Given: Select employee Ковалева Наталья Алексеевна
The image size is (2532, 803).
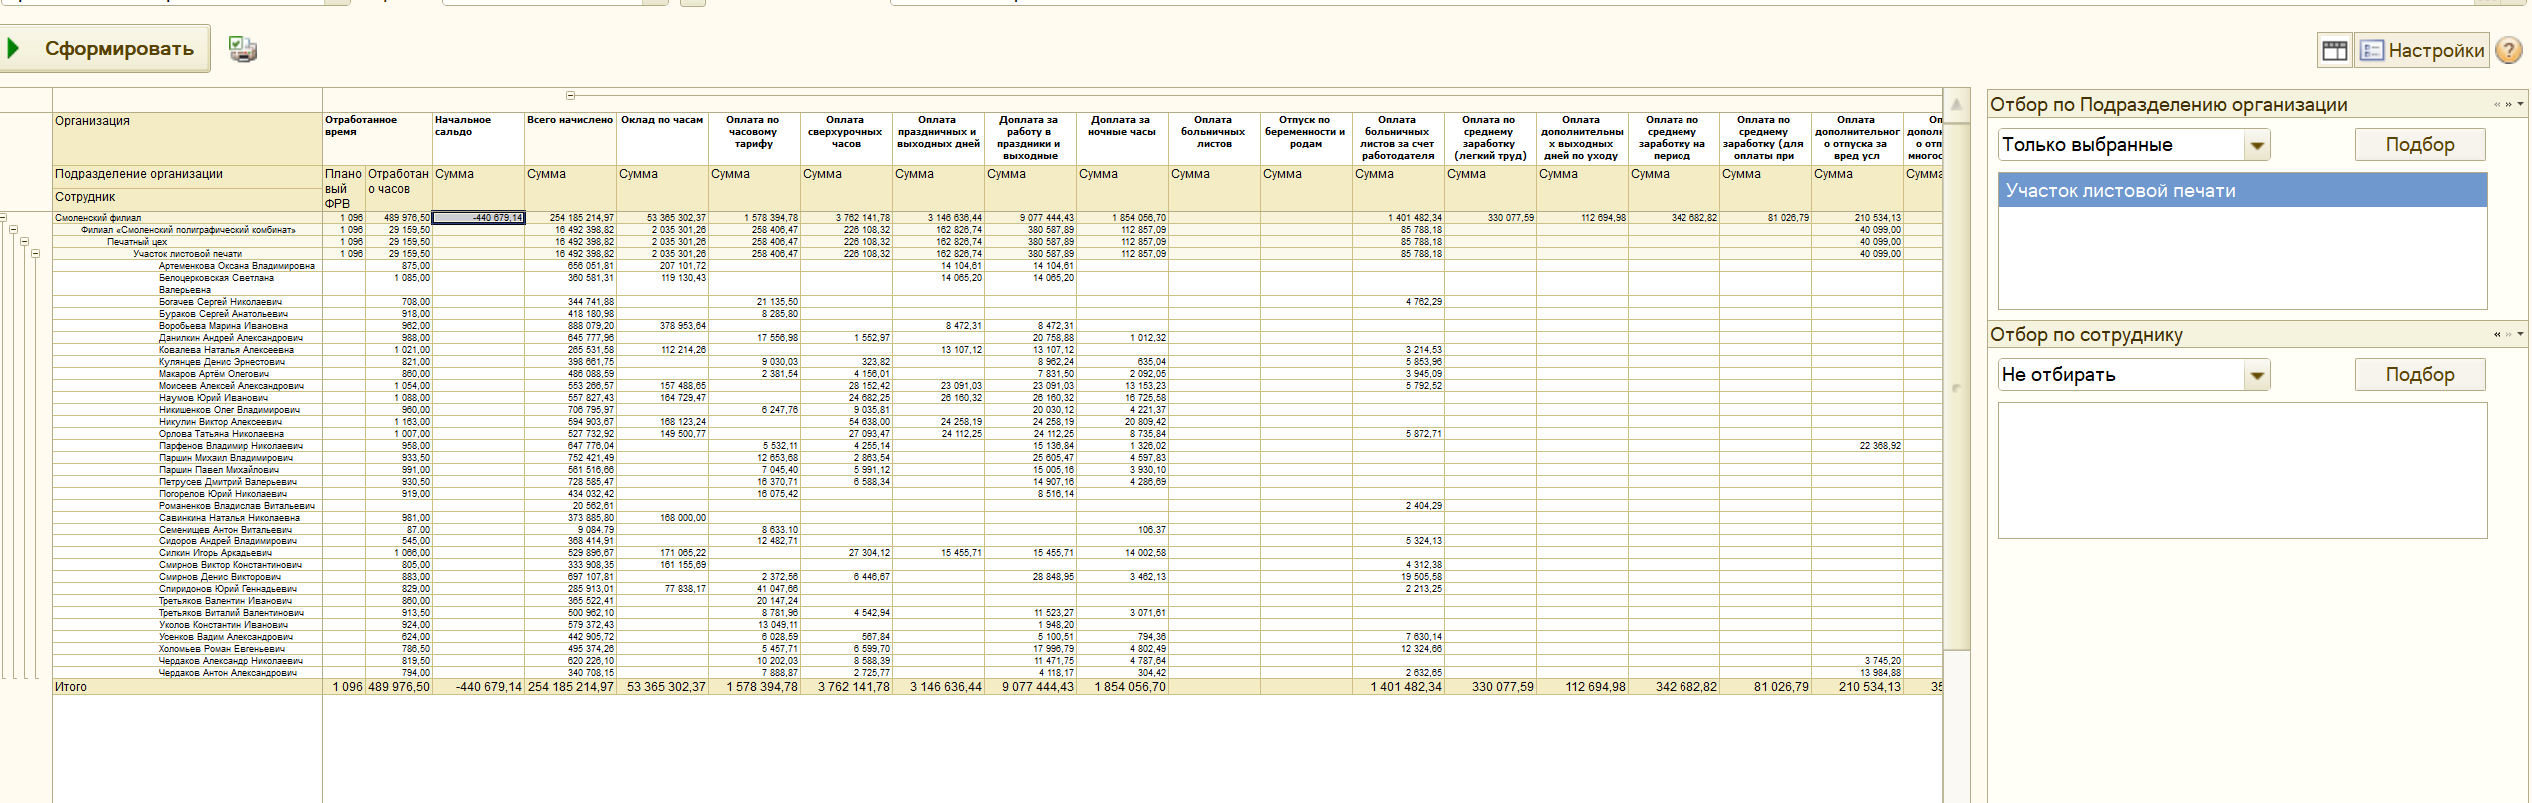Looking at the screenshot, I should pos(226,349).
